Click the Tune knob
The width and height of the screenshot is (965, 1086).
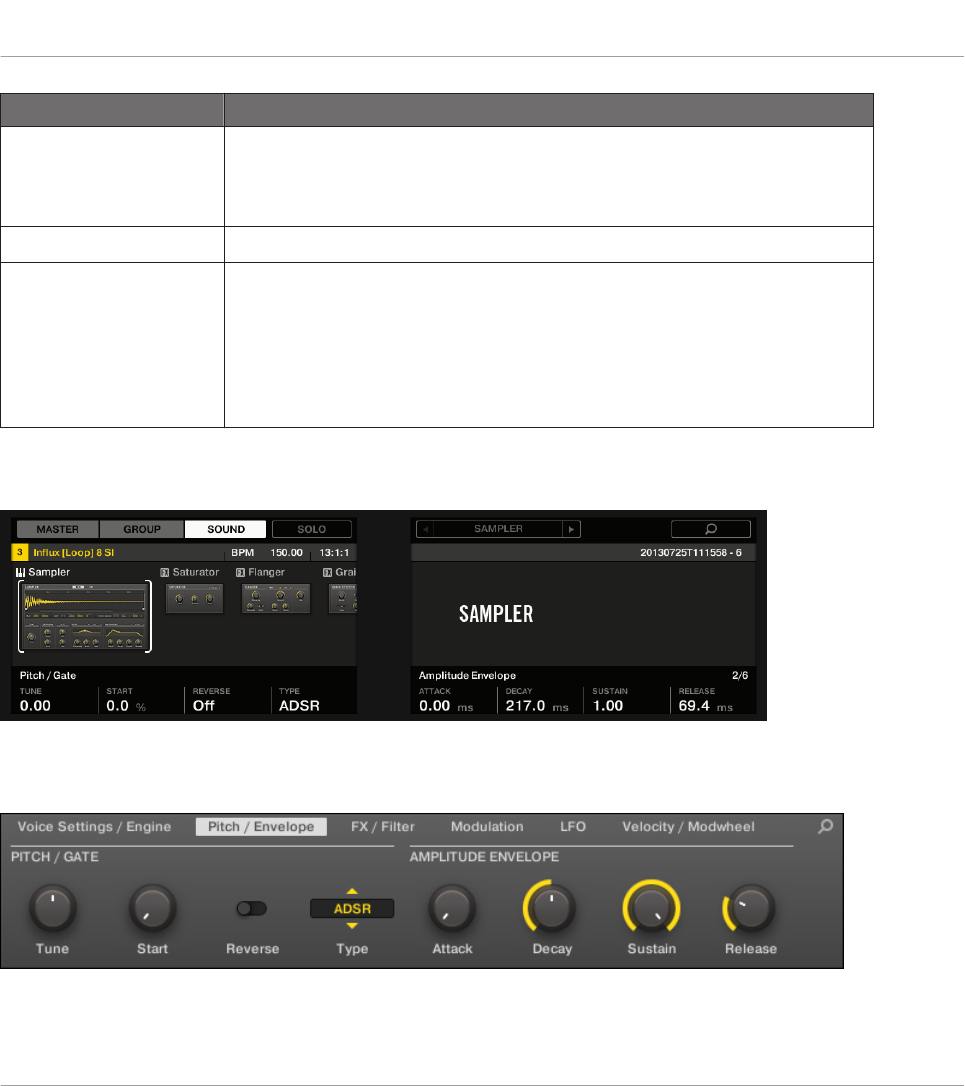point(53,908)
